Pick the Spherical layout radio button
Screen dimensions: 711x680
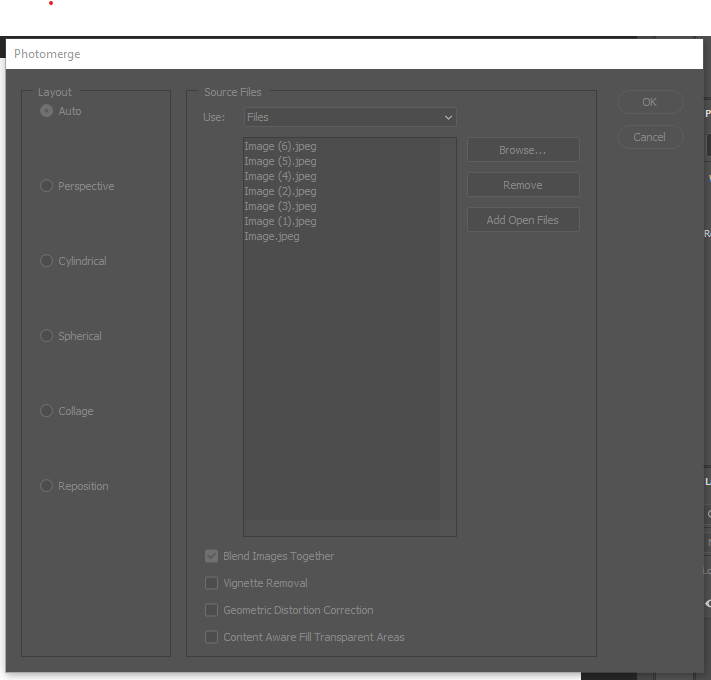pyautogui.click(x=47, y=336)
